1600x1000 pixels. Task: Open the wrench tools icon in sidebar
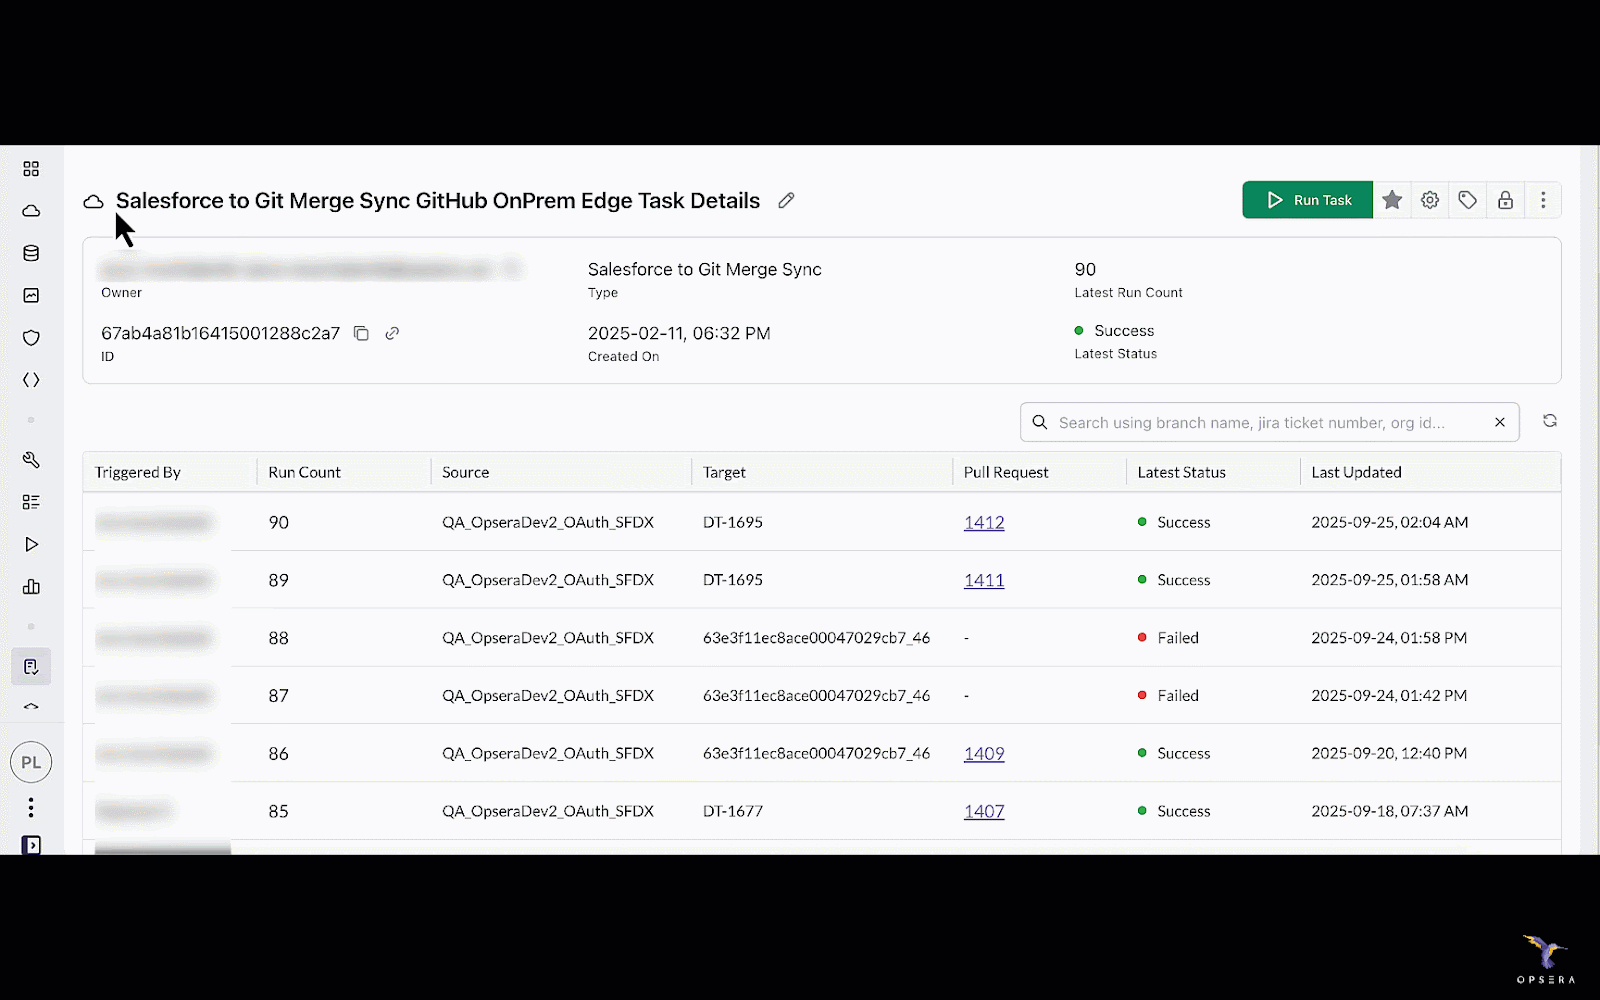(x=31, y=460)
